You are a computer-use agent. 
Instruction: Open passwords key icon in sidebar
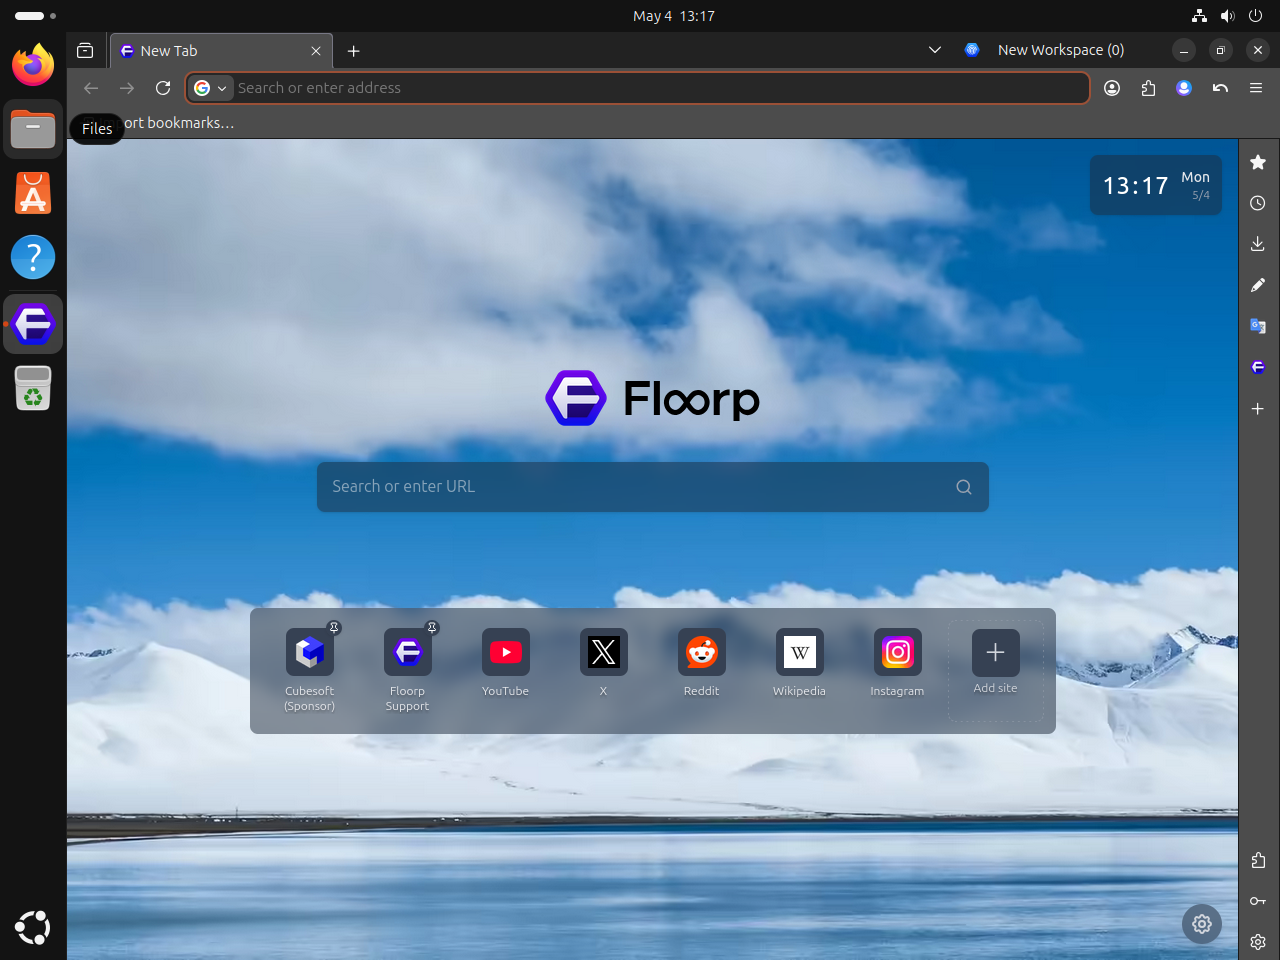point(1258,901)
